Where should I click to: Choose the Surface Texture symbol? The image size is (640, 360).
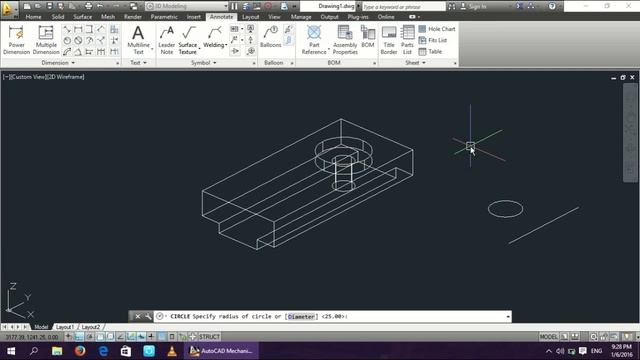pyautogui.click(x=188, y=40)
